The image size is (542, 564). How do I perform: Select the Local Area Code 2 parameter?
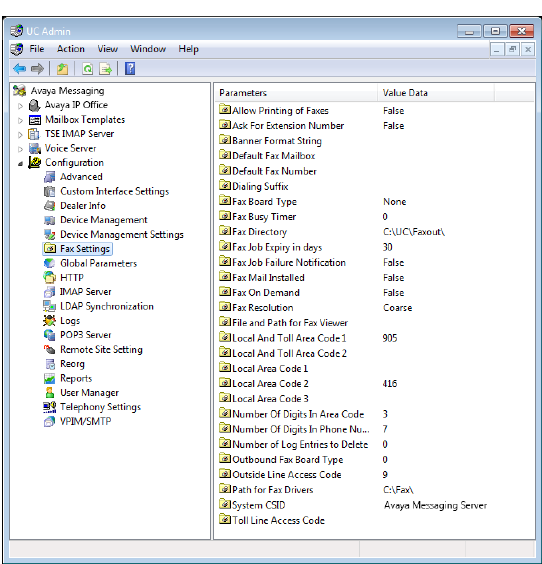[264, 383]
